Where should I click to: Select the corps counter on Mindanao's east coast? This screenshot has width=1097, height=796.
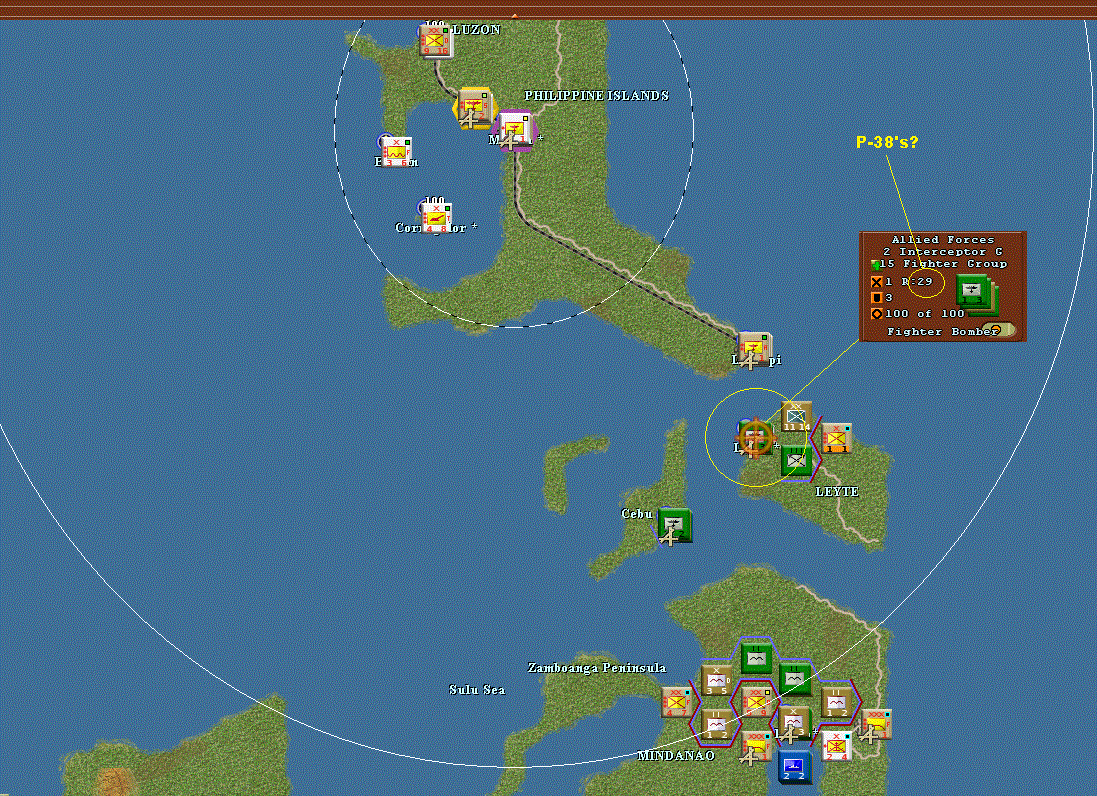click(876, 724)
